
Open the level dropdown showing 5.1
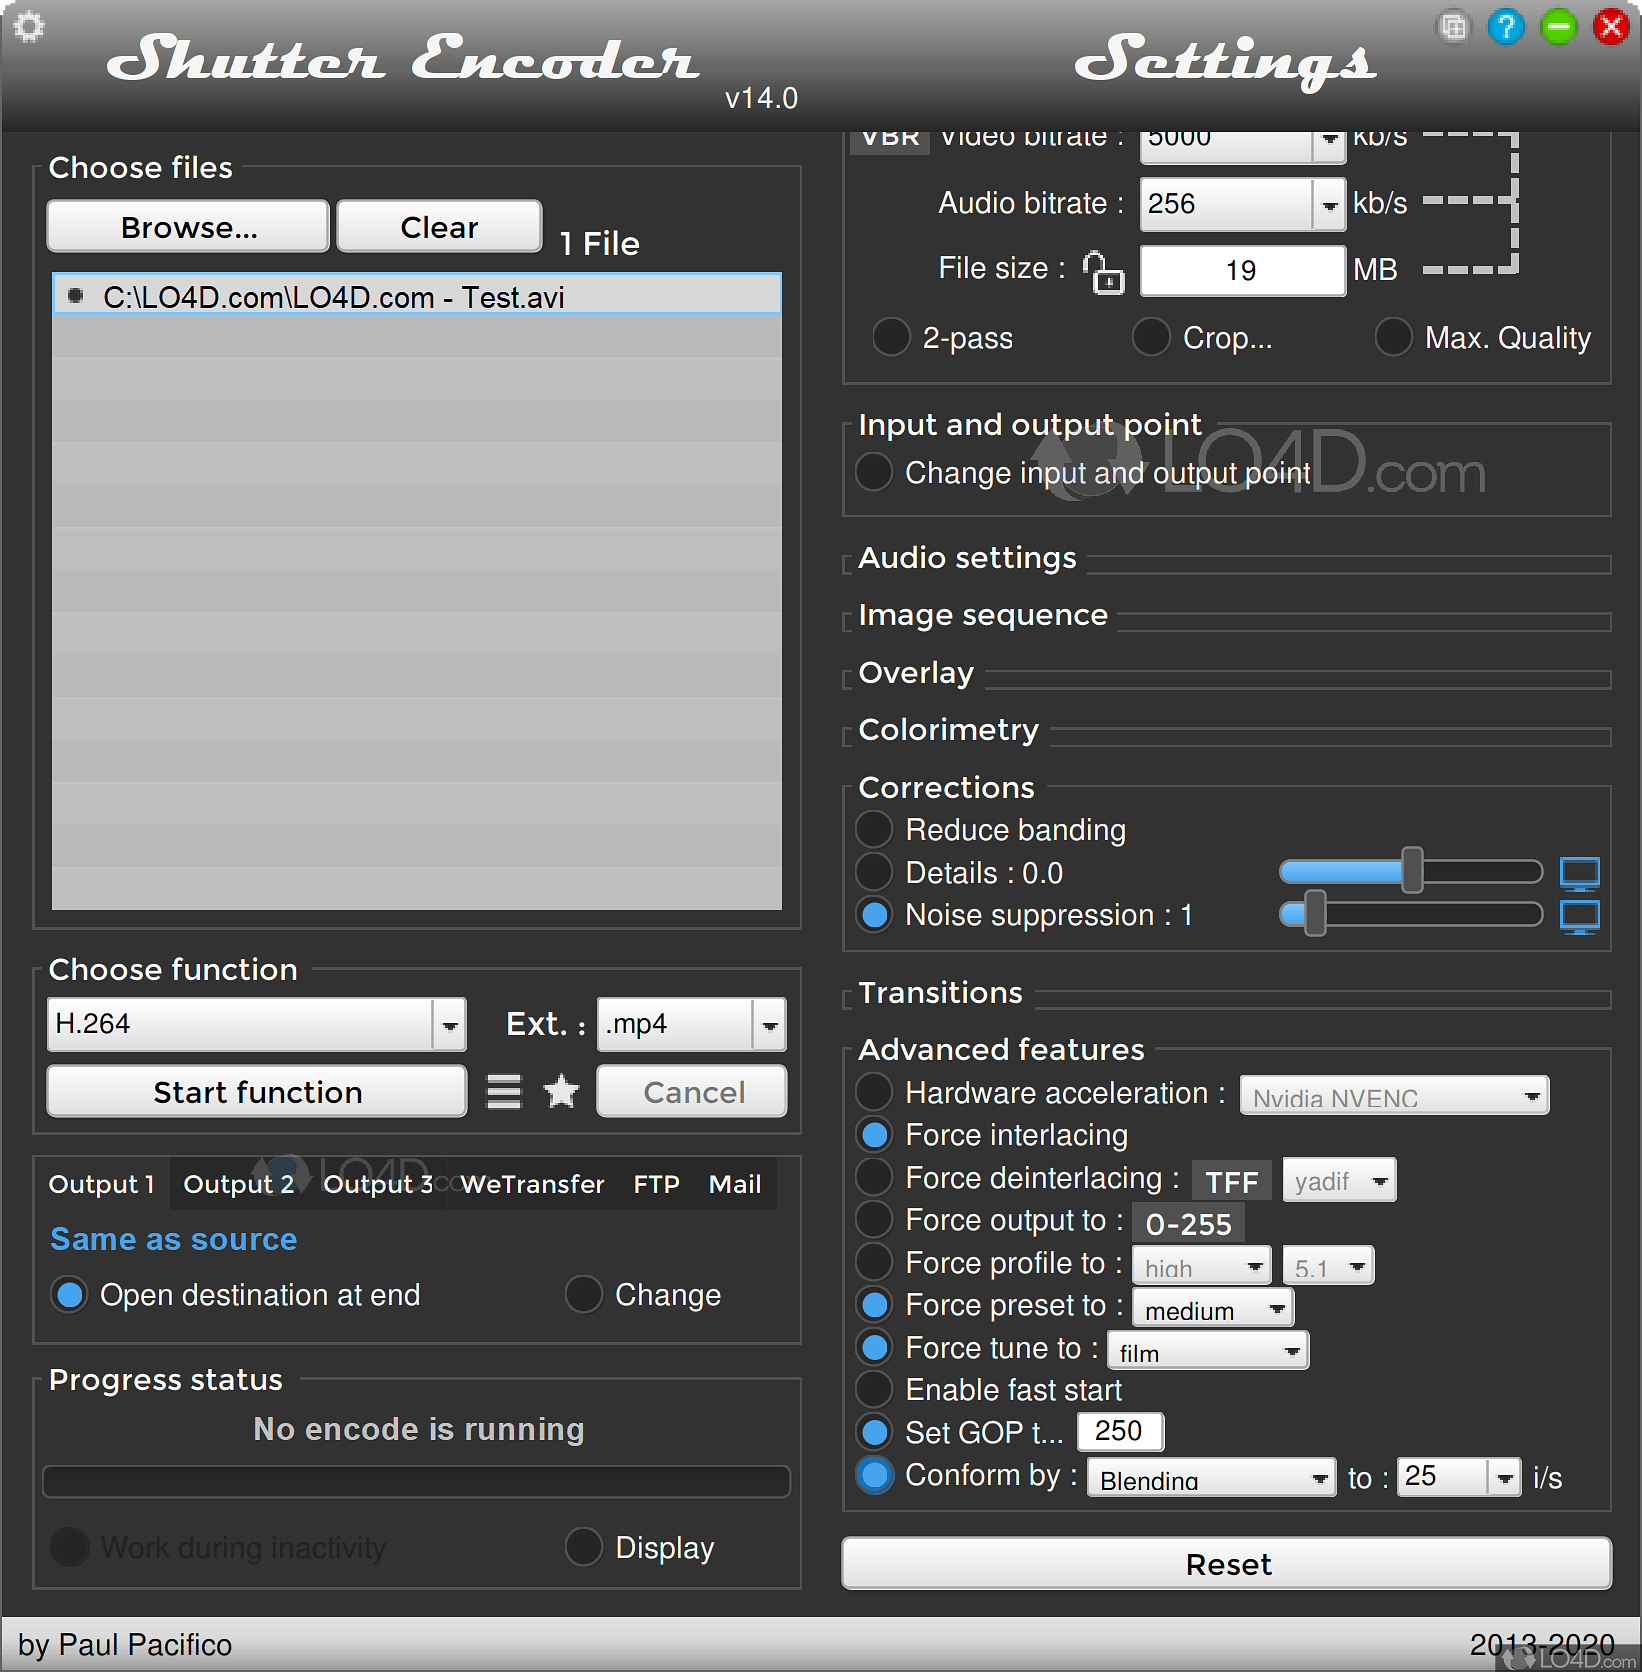pyautogui.click(x=1328, y=1266)
